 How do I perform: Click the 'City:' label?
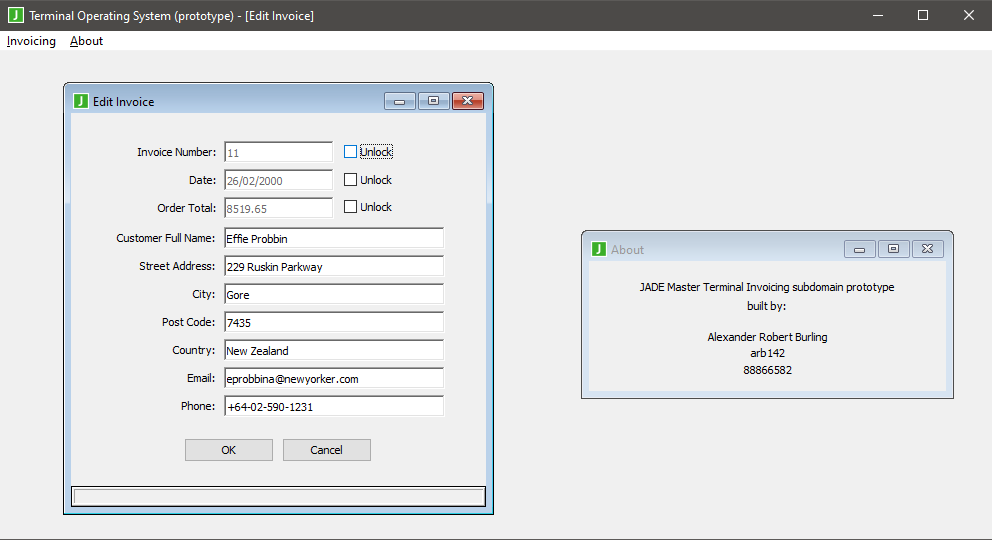[x=204, y=294]
